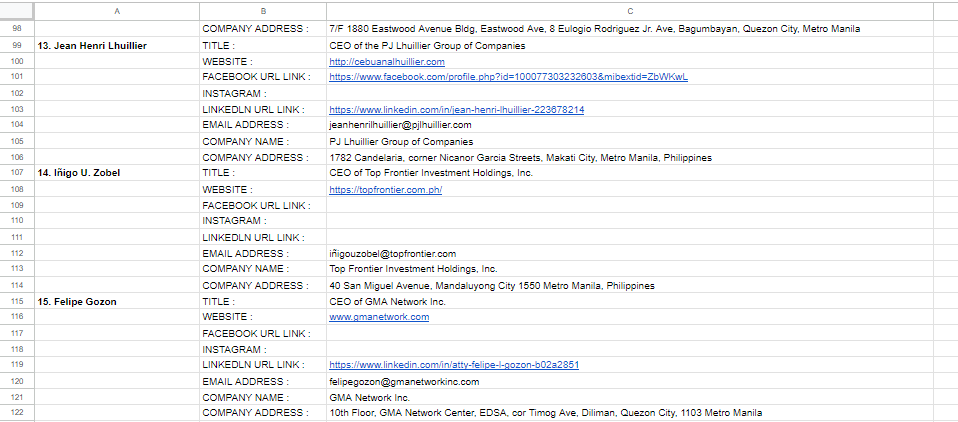Open Jean Henri Lhuillier's Facebook profile link
This screenshot has height=422, width=958.
point(508,77)
